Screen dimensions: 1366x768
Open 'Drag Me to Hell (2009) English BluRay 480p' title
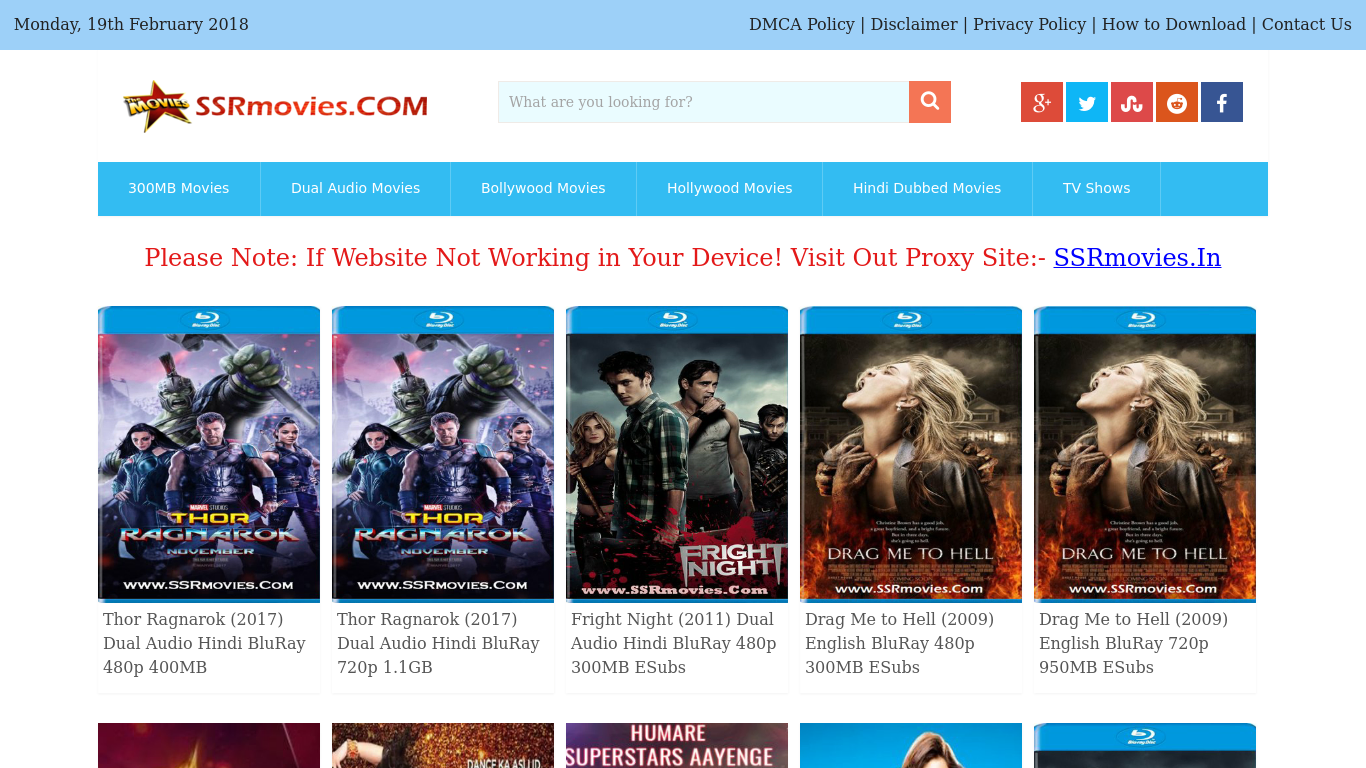click(x=900, y=643)
